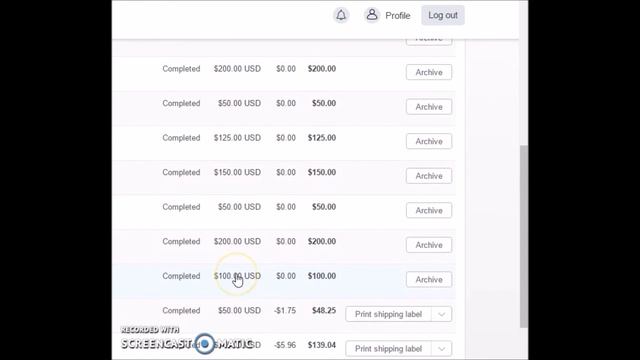Click the $0.00 fee in the $125.00 row
Screen dimensions: 640x360
[286, 138]
